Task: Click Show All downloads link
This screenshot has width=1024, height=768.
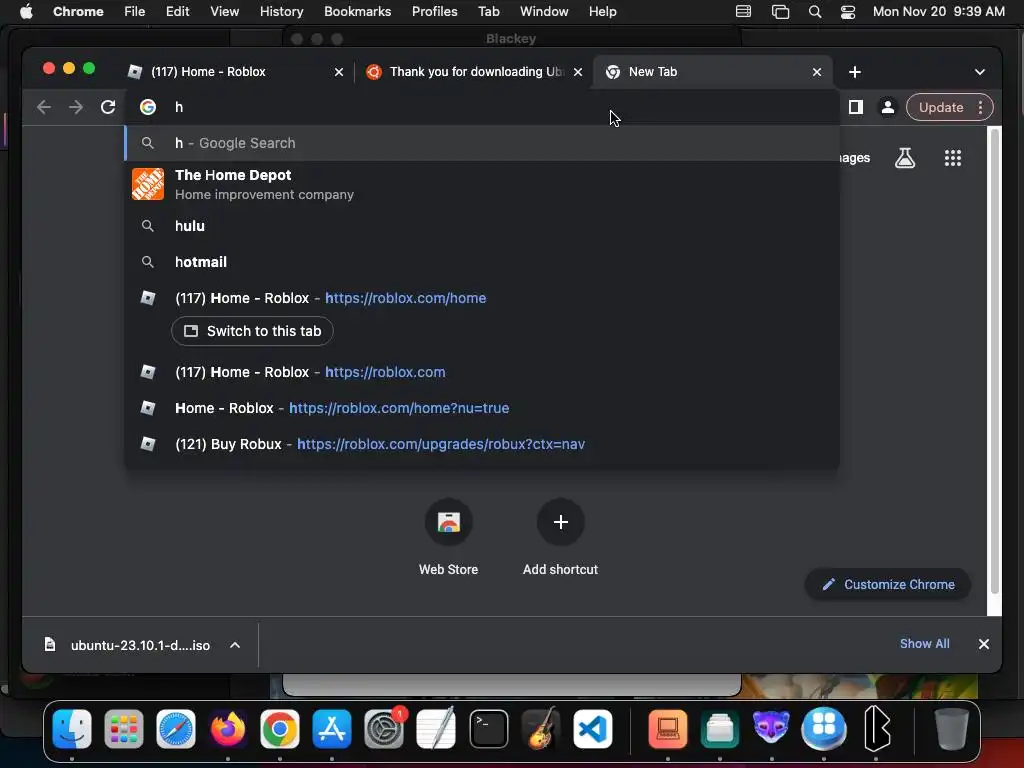Action: point(924,644)
